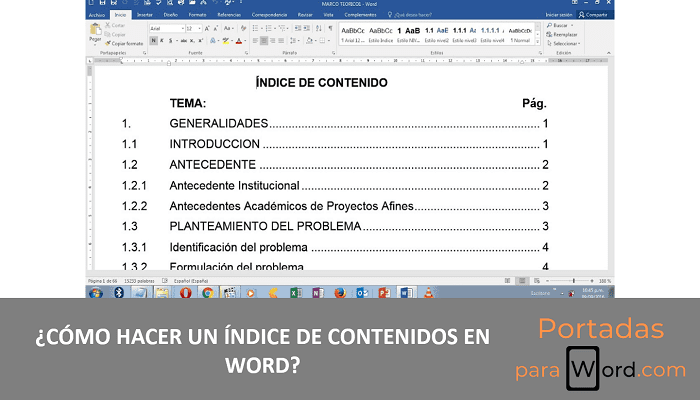Click Iniciar sesión link
The image size is (700, 400).
tap(559, 15)
